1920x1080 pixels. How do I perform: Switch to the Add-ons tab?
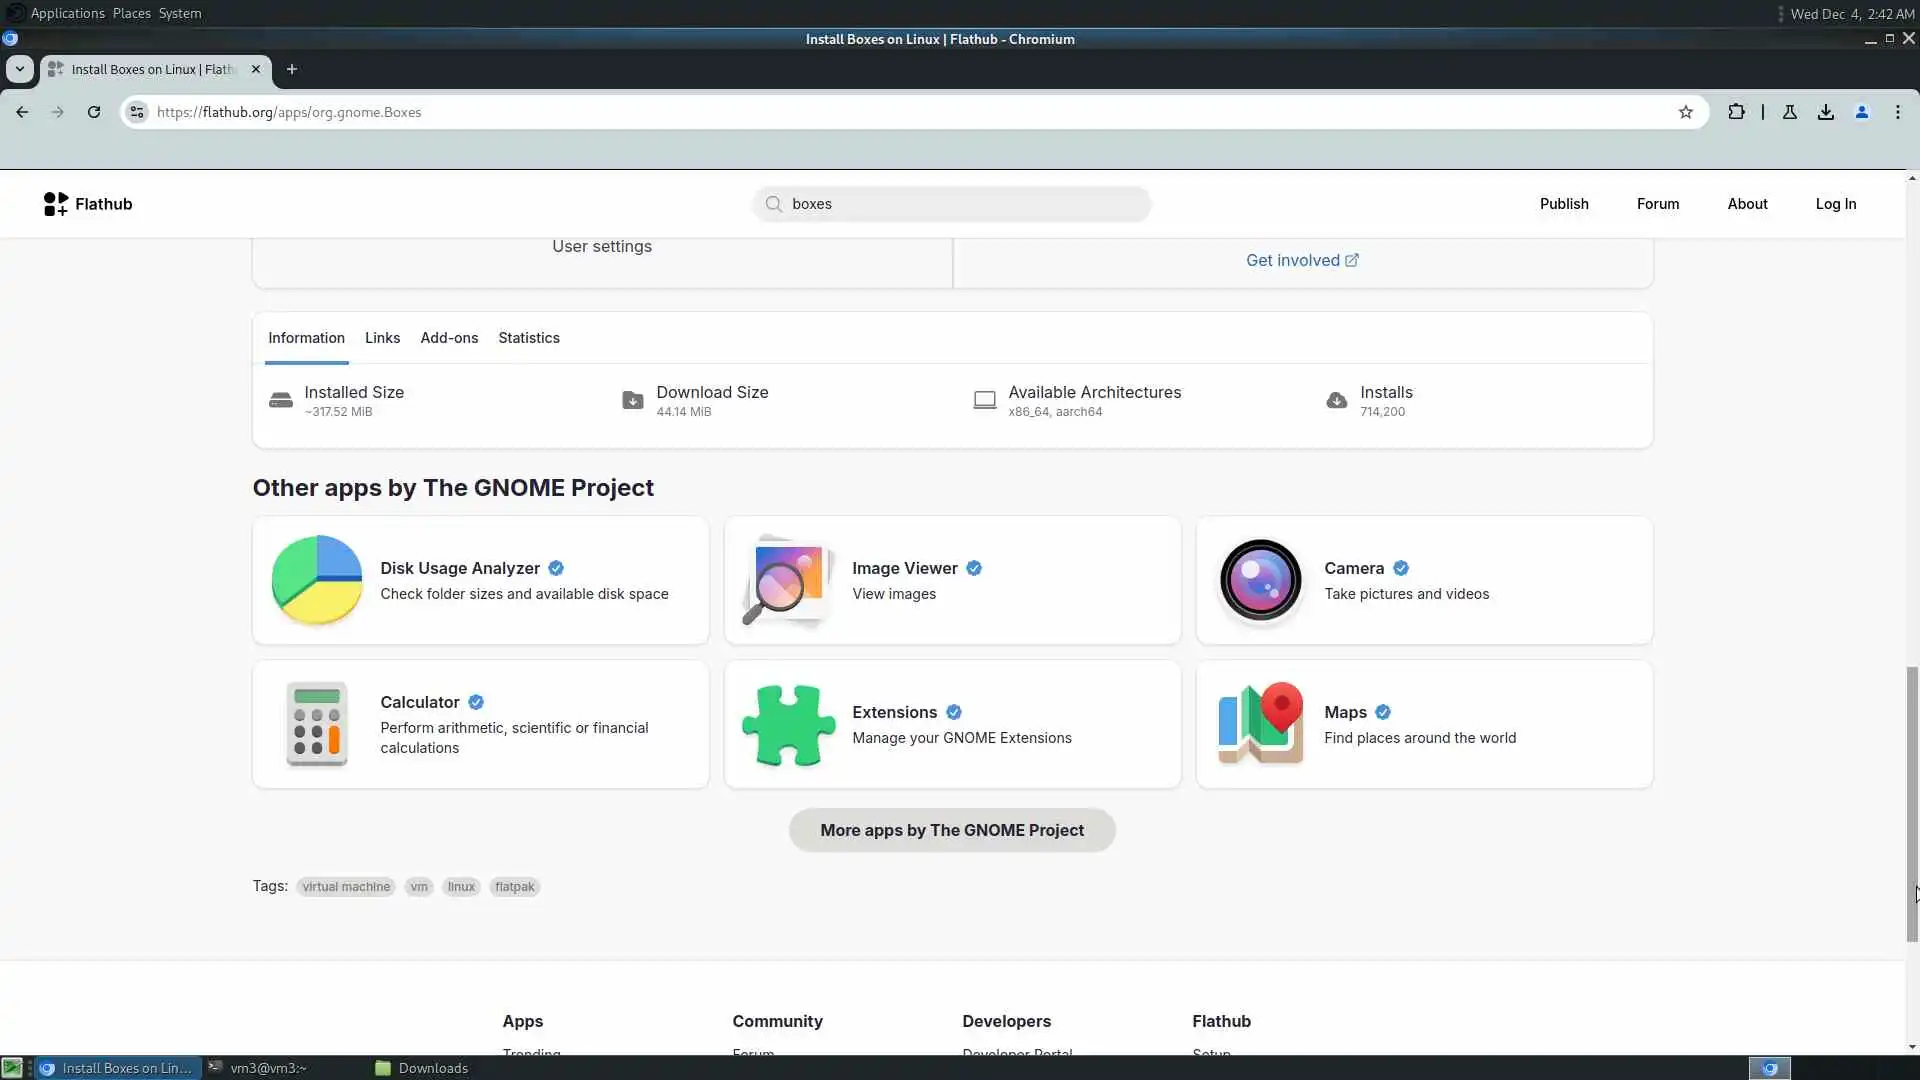(x=449, y=338)
